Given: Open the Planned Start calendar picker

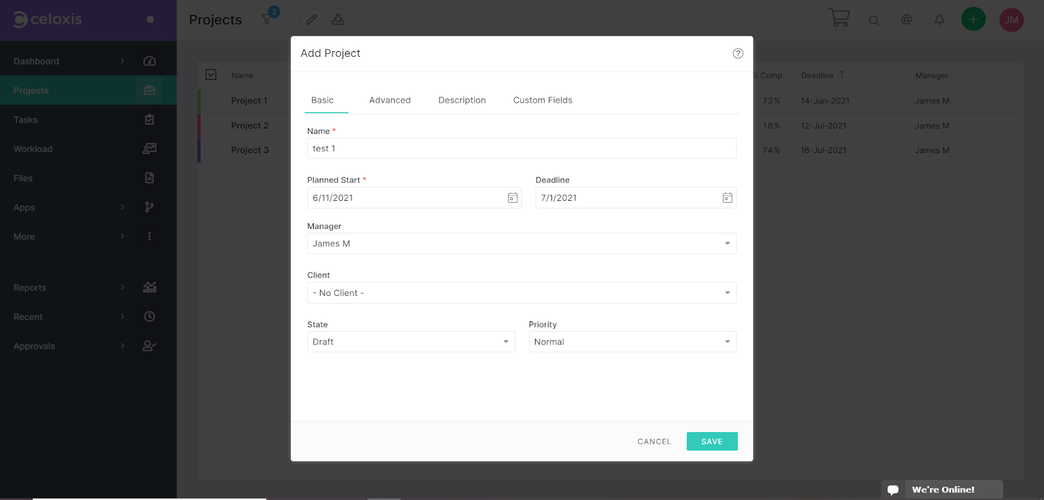Looking at the screenshot, I should [512, 198].
